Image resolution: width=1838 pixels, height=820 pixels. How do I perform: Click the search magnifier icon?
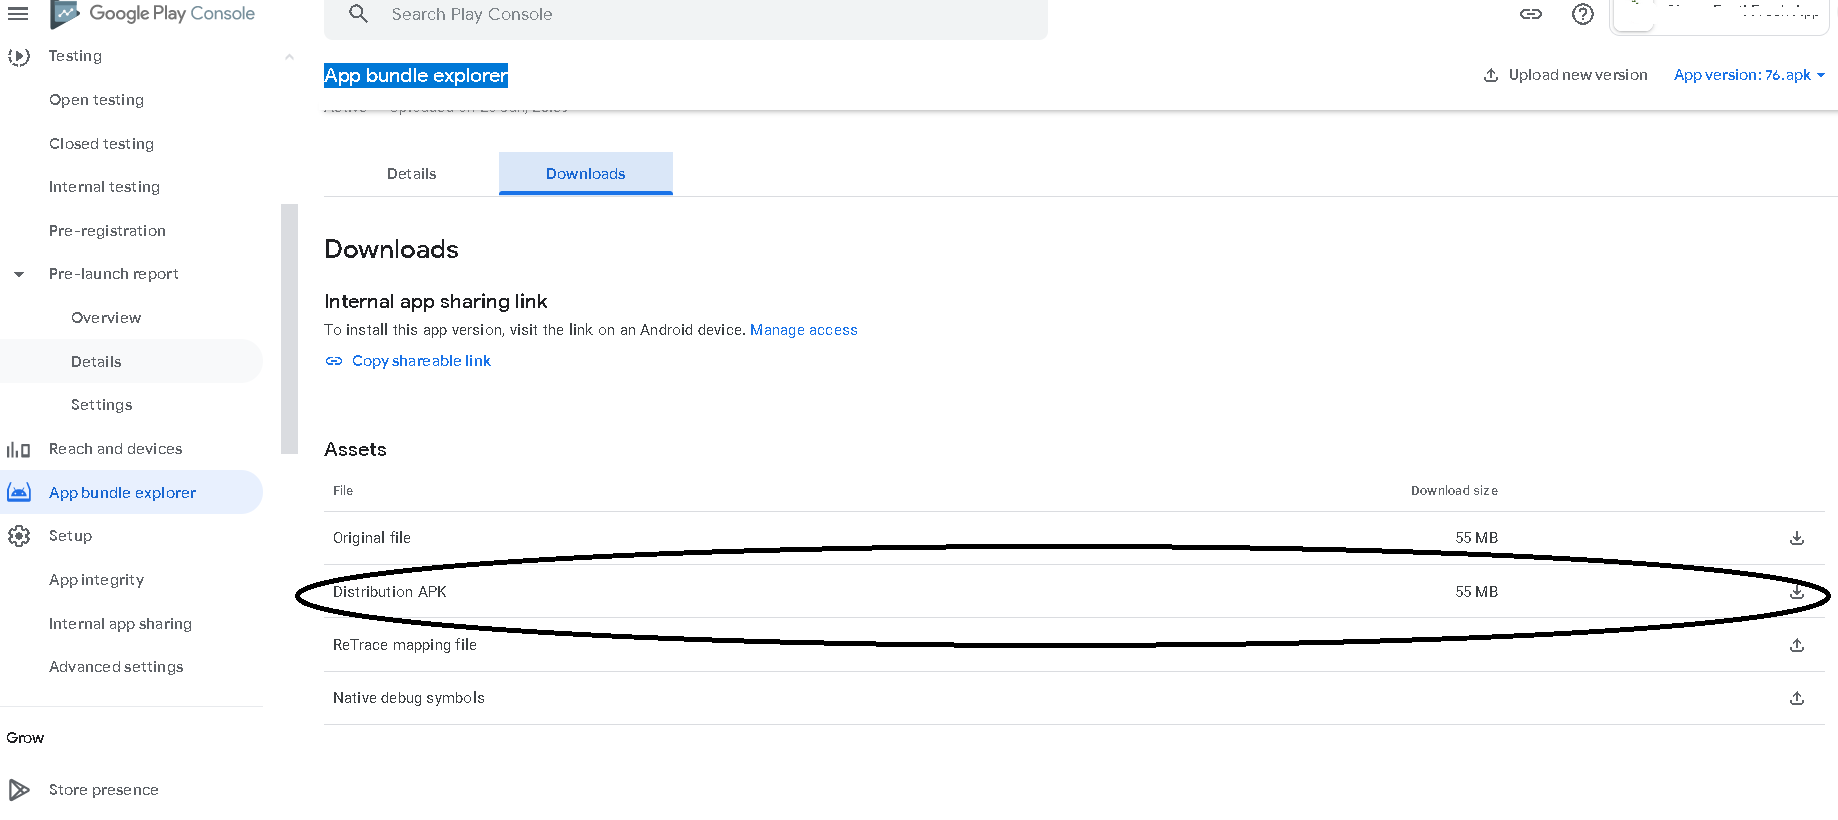point(358,14)
